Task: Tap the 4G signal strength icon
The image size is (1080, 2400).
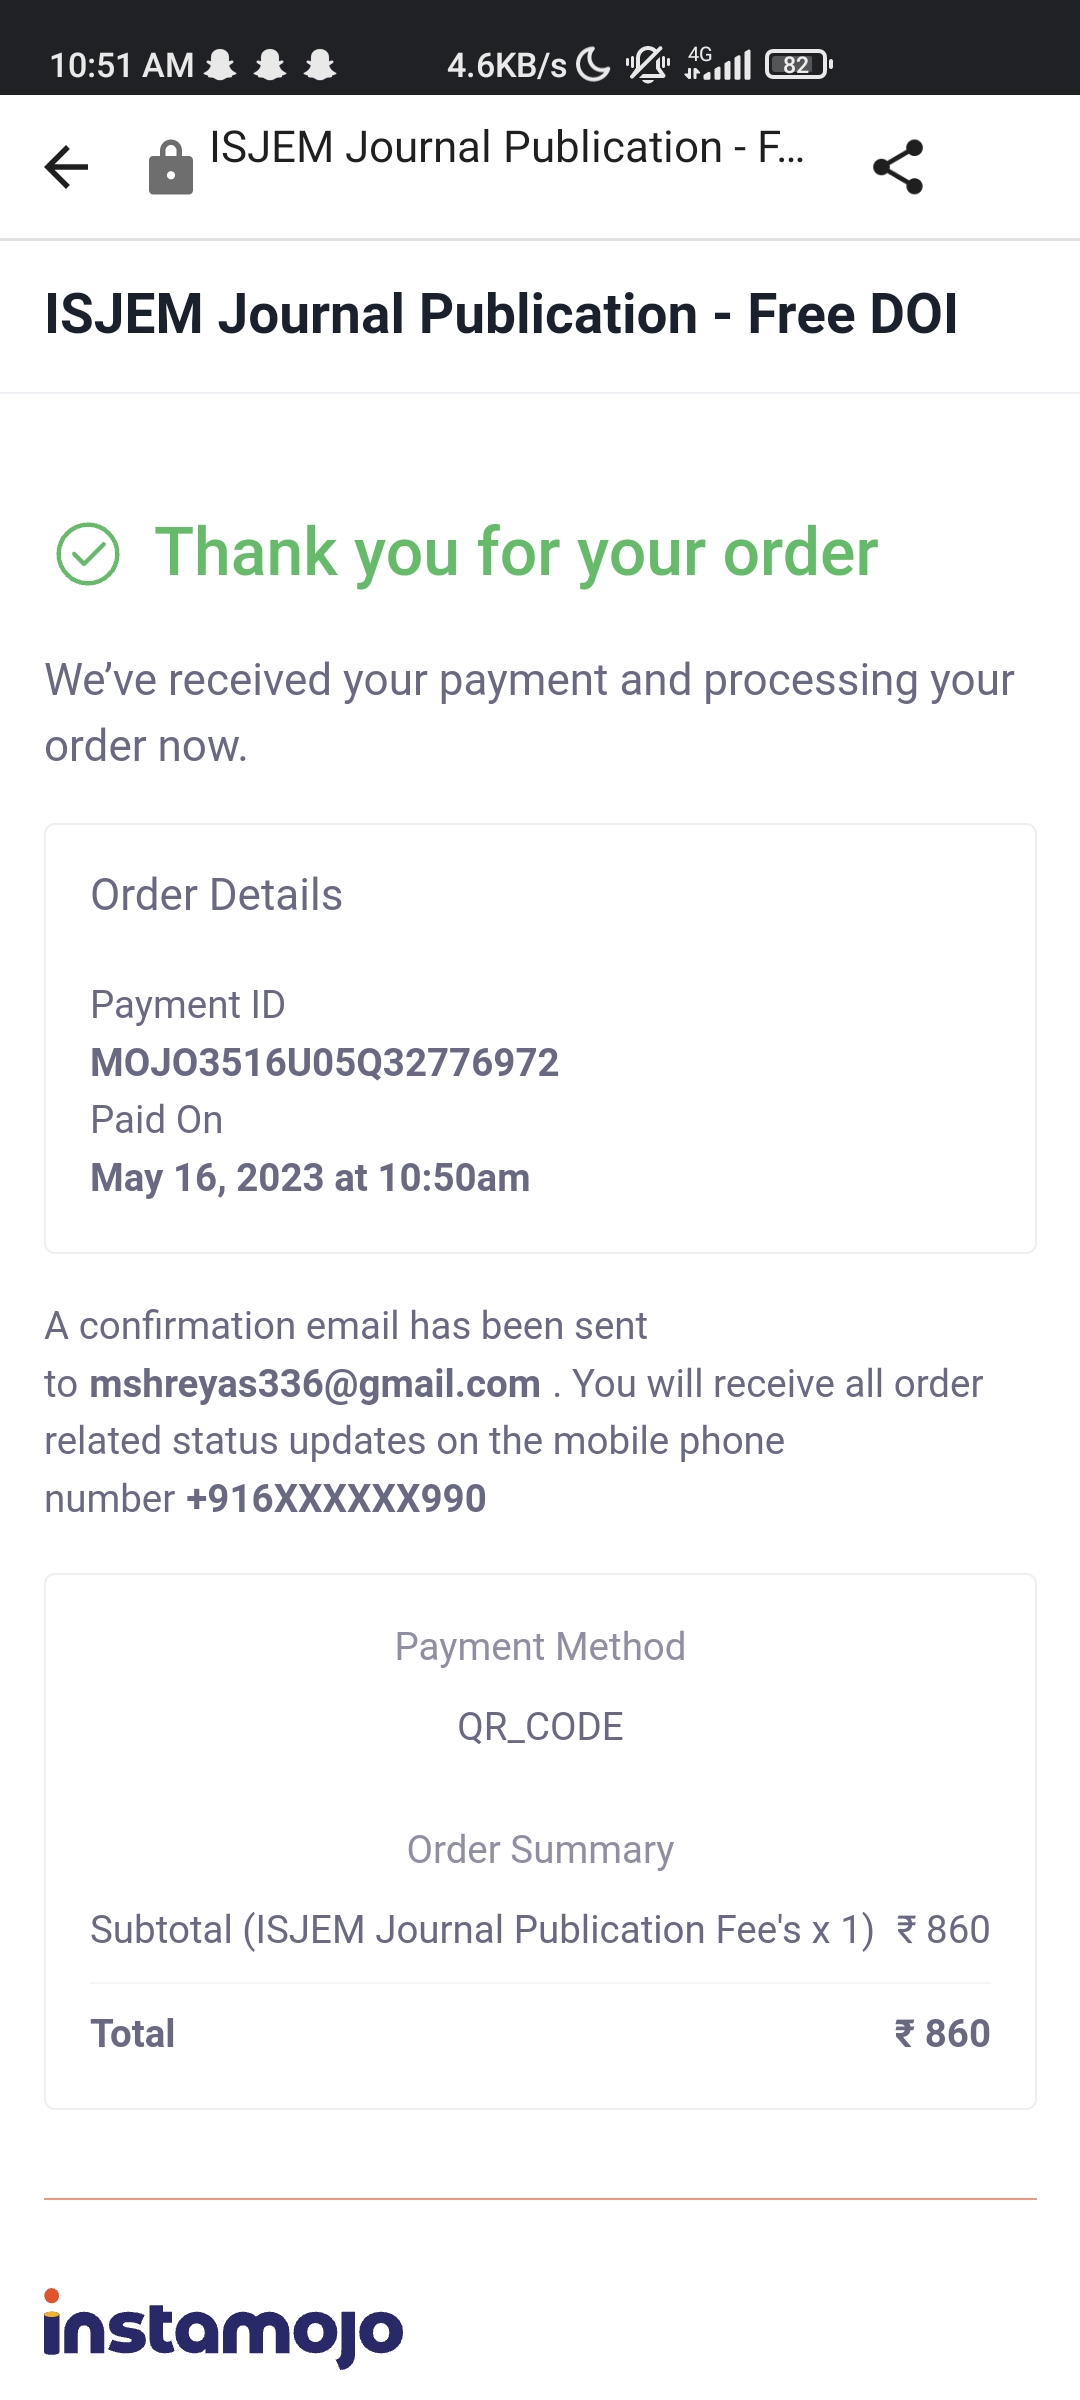Action: 718,64
